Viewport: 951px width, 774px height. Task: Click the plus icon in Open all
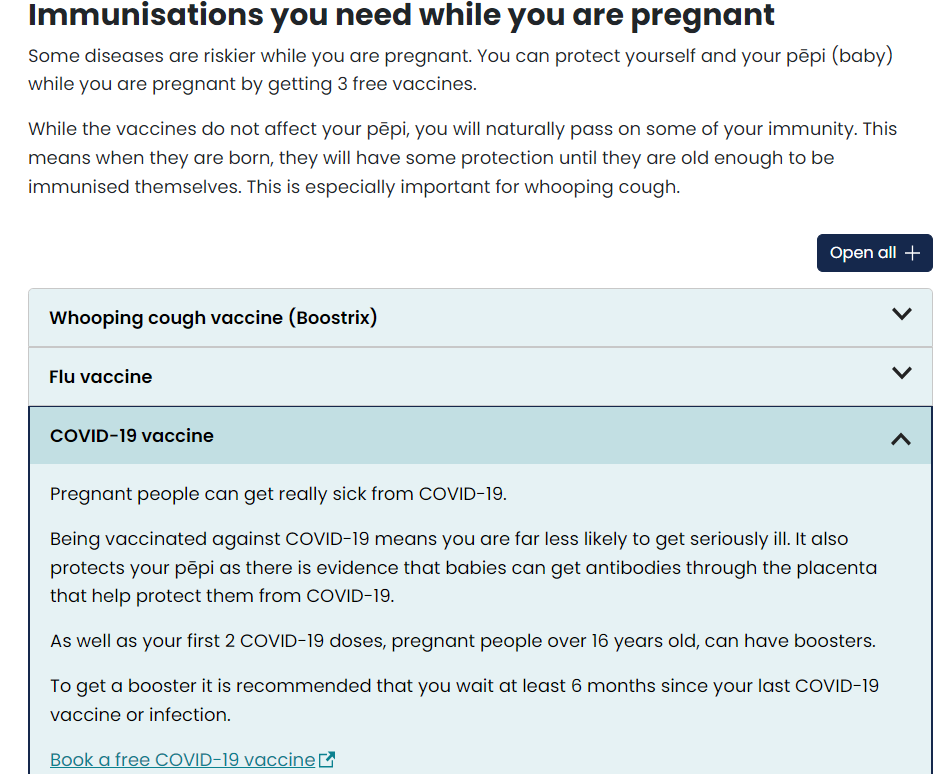[x=911, y=253]
